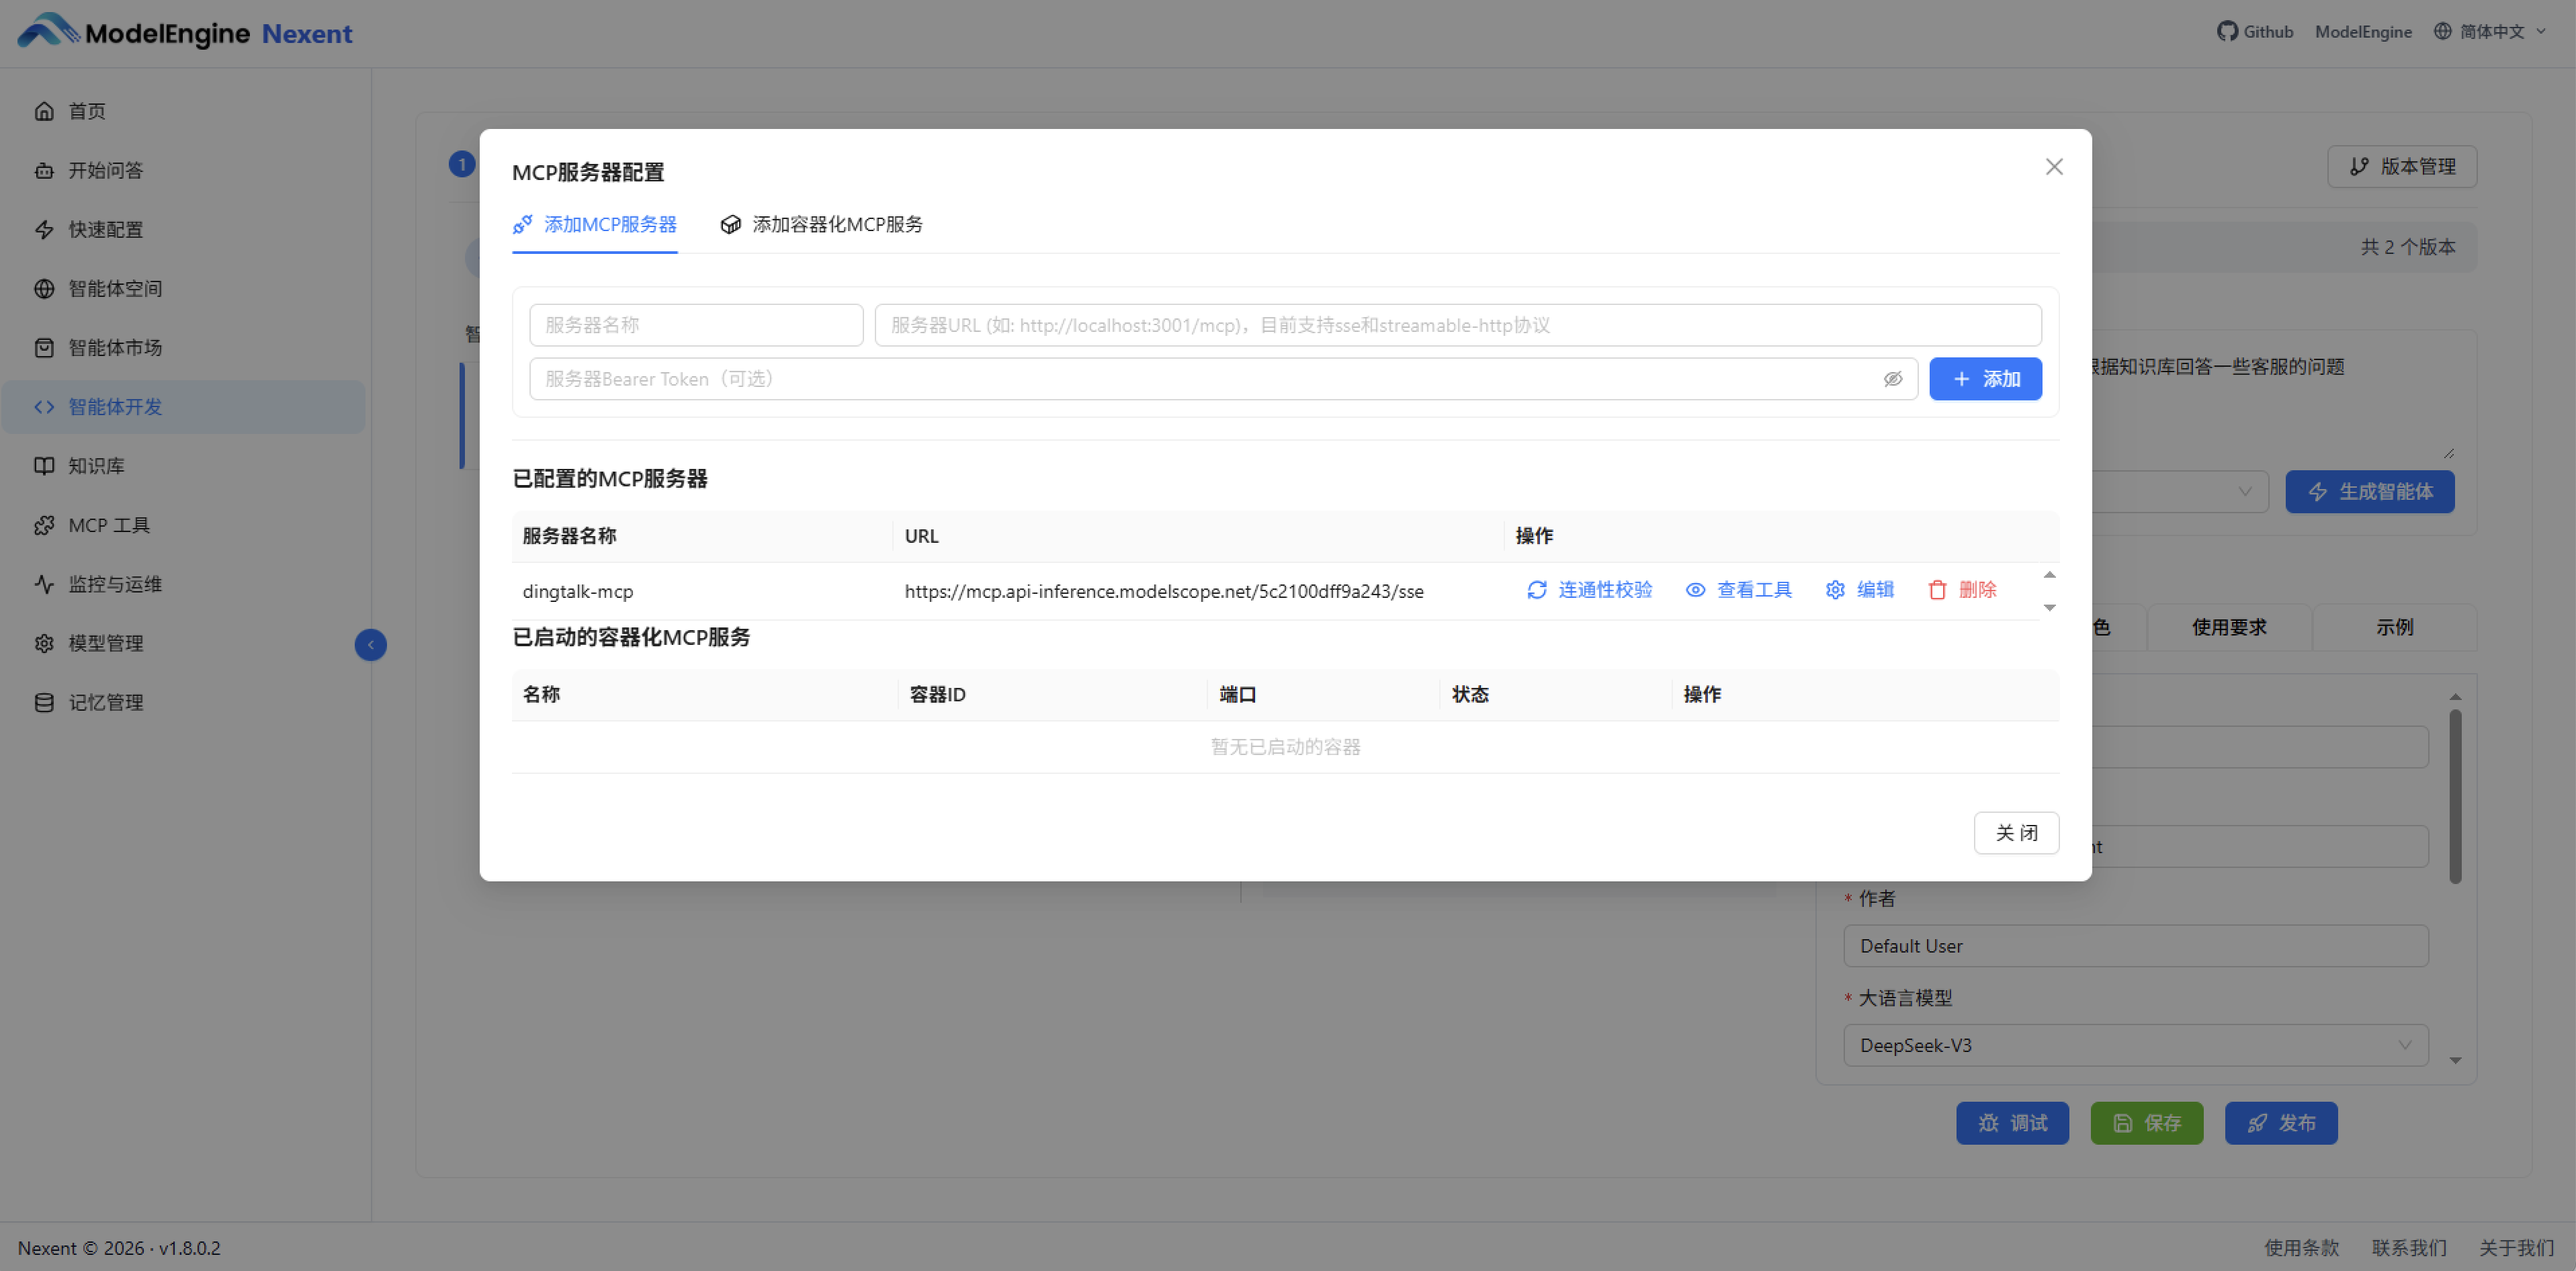The image size is (2576, 1271).
Task: Click the 关闭 button in dialog
Action: coord(2015,833)
